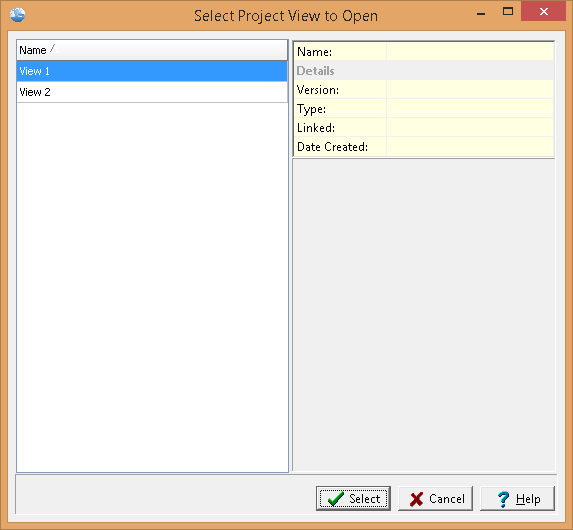573x530 pixels.
Task: Click the sort arrow in Name header
Action: pos(54,49)
